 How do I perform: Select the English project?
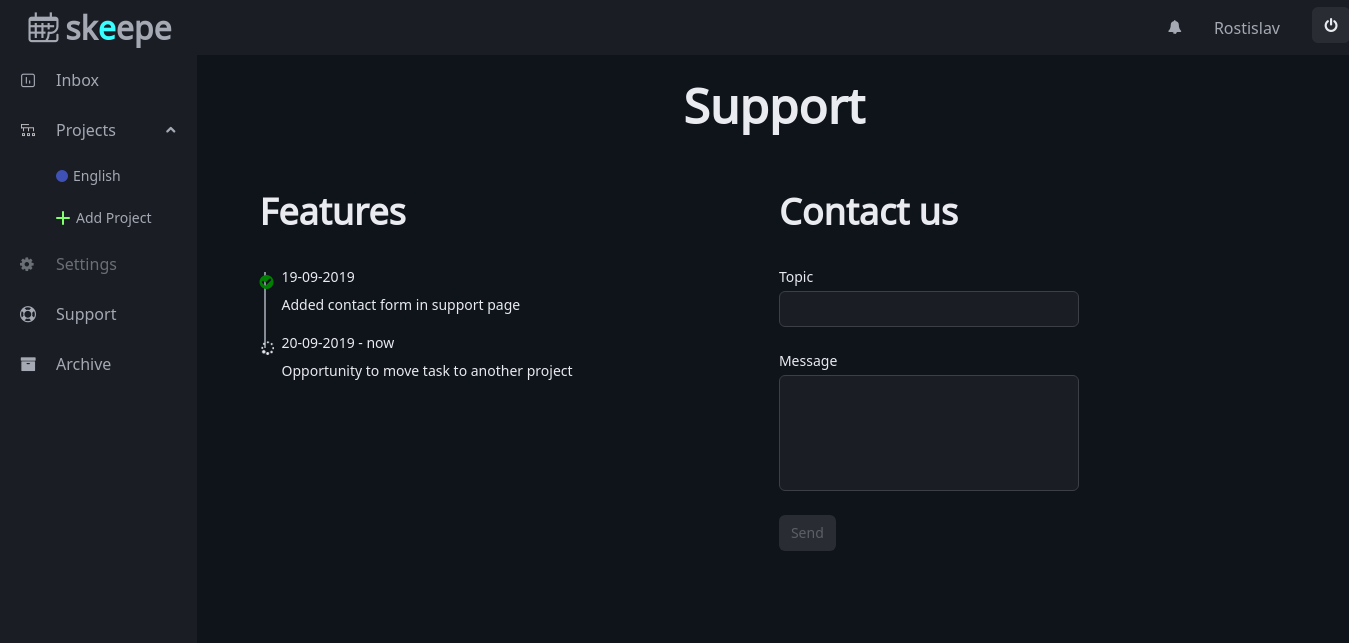tap(98, 176)
